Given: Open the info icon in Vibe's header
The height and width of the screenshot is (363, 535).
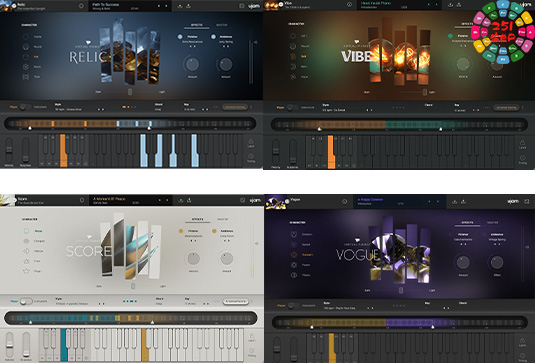Looking at the screenshot, I should tap(349, 4).
